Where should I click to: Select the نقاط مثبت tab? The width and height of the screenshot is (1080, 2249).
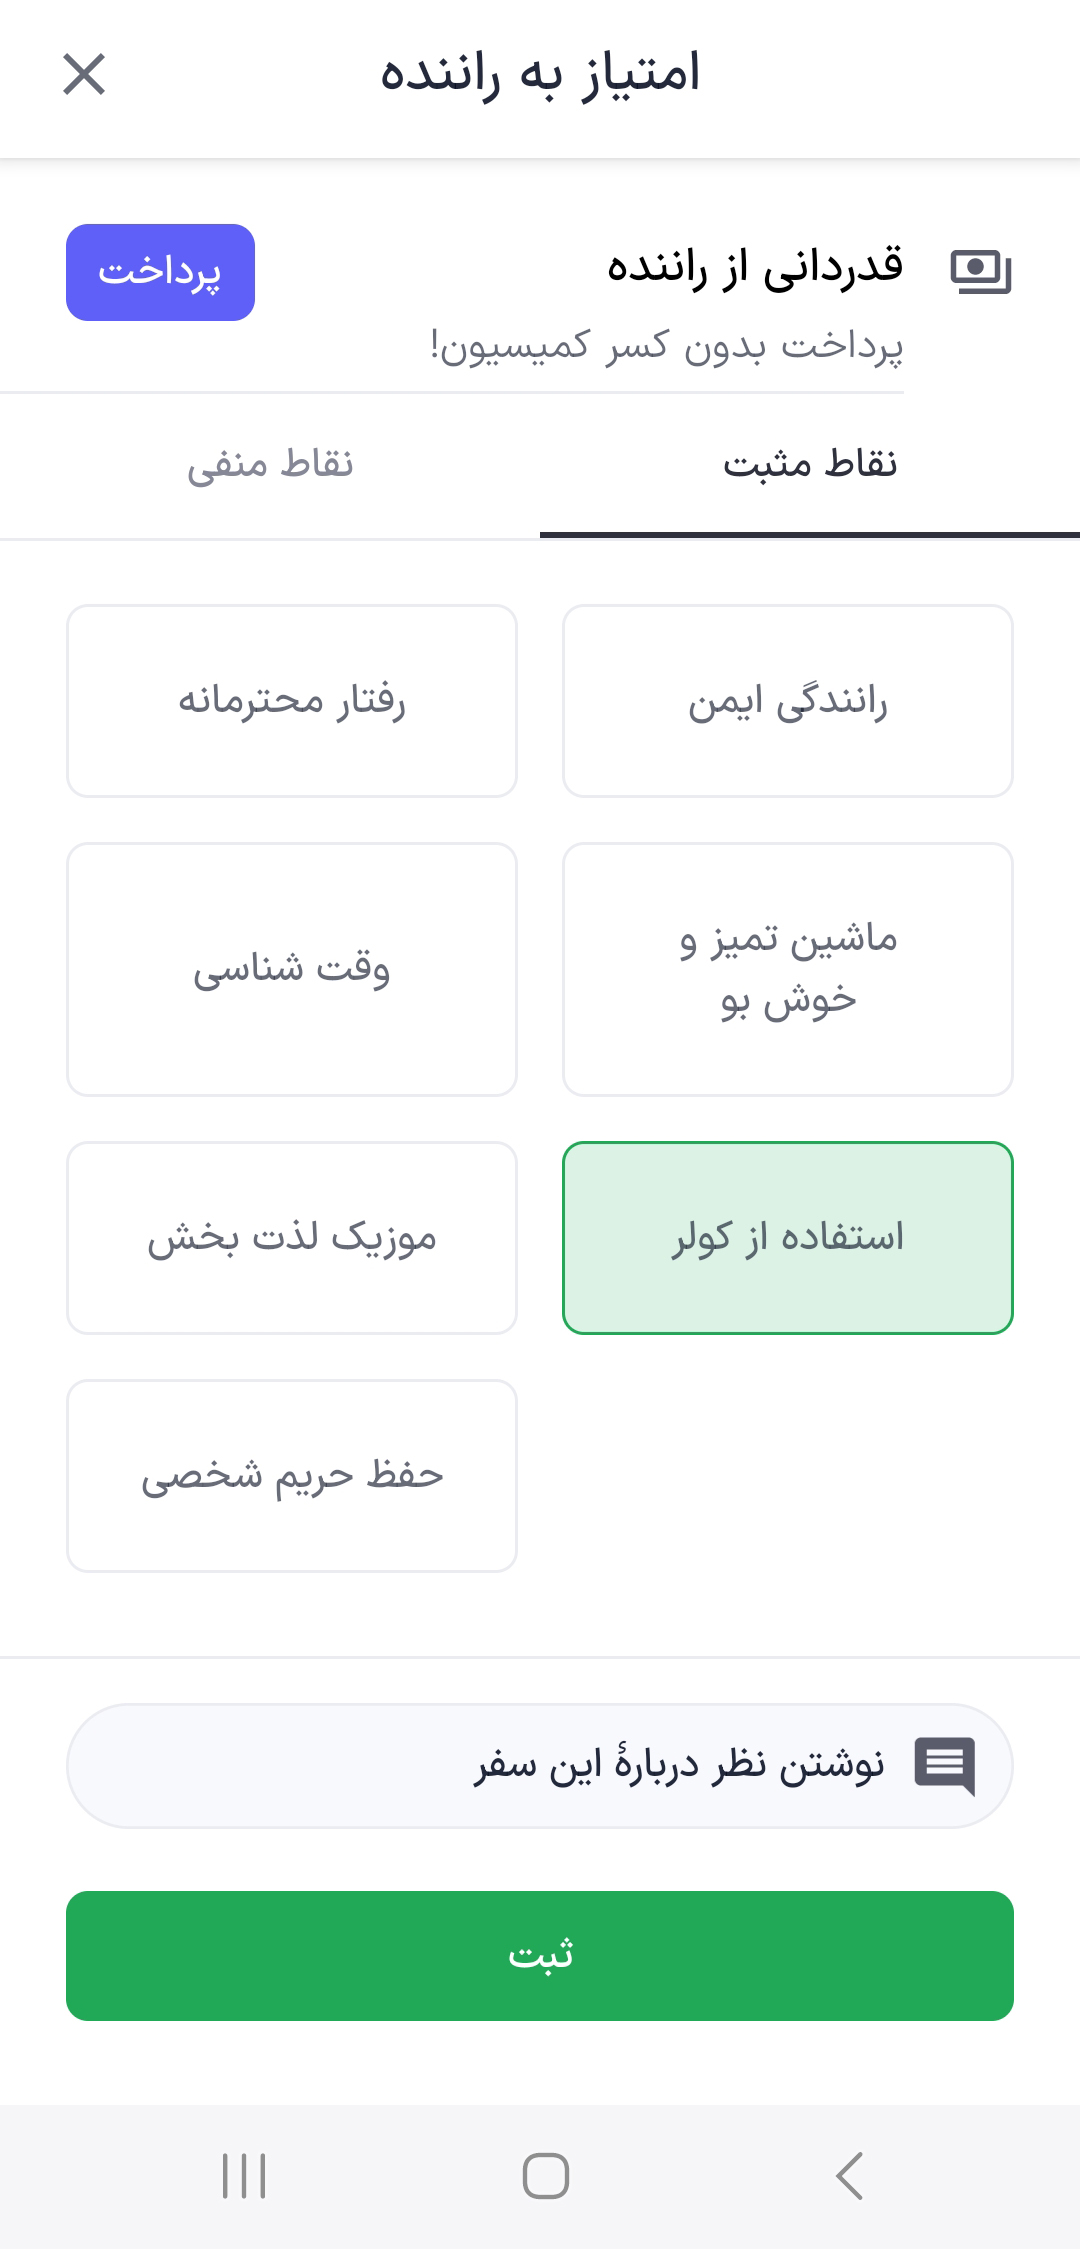point(810,465)
